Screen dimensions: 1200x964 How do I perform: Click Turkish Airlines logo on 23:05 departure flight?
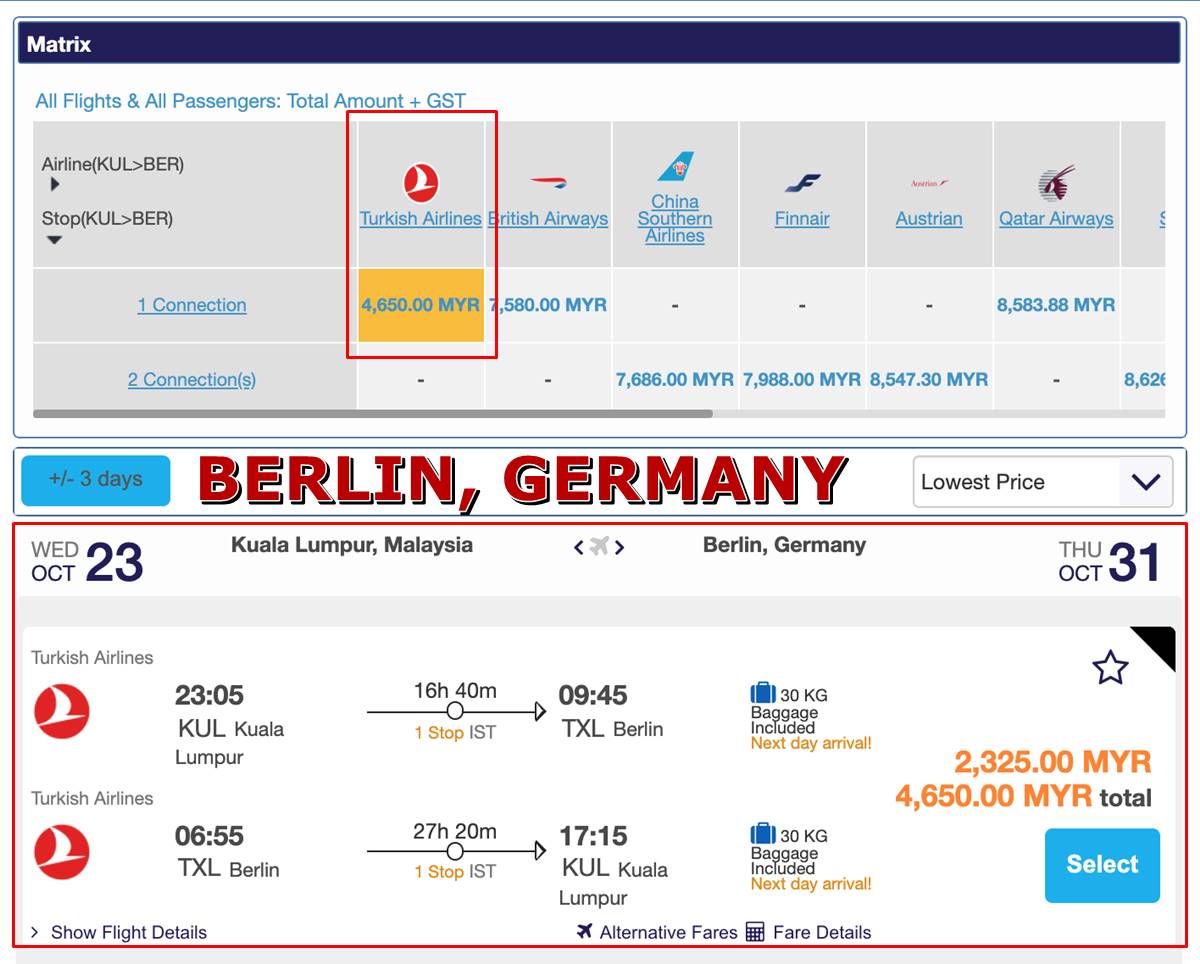pos(62,712)
